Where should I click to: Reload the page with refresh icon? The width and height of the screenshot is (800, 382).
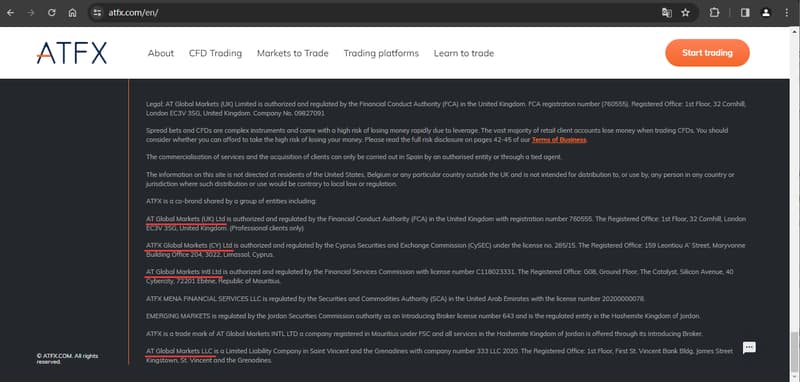[x=52, y=13]
